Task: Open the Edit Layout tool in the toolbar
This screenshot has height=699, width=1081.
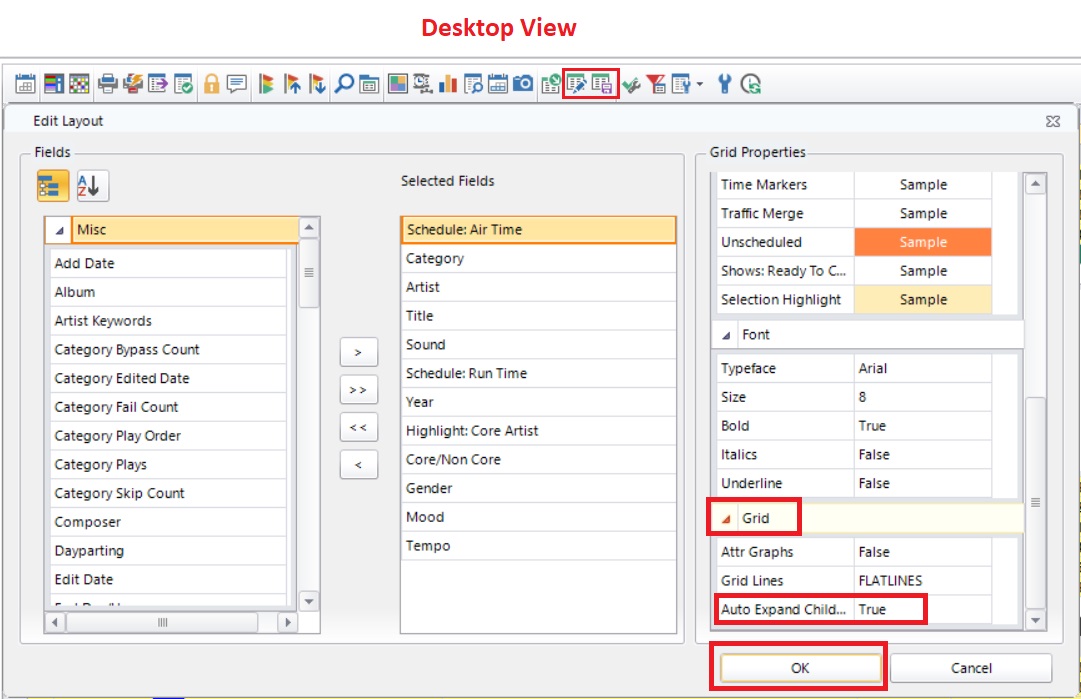Action: [x=574, y=85]
